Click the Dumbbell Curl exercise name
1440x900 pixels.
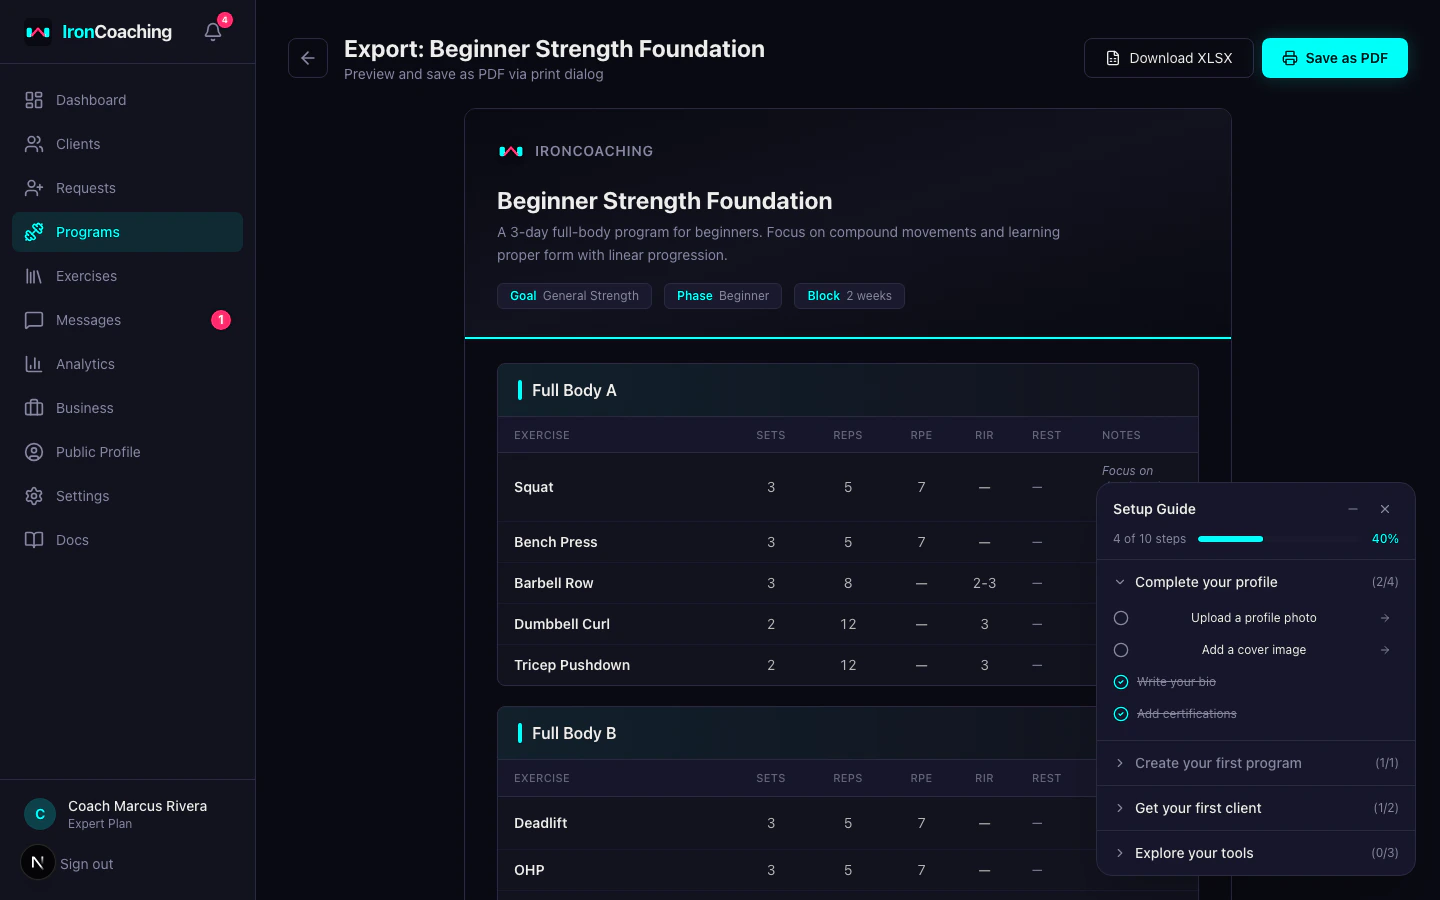[x=561, y=624]
